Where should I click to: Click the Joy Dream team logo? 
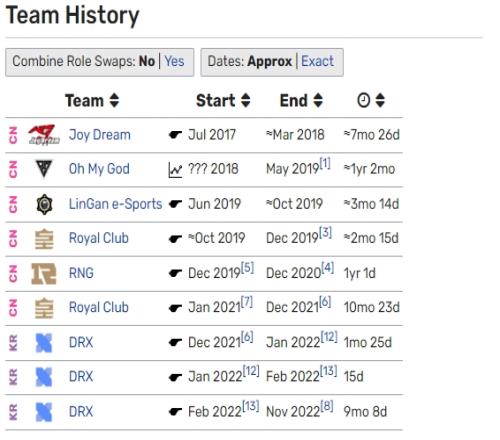coord(44,135)
